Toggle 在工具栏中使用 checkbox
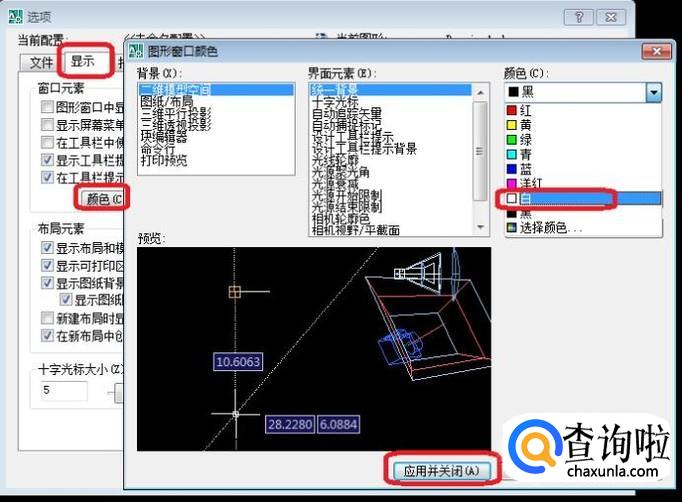The width and height of the screenshot is (682, 502). [47, 142]
